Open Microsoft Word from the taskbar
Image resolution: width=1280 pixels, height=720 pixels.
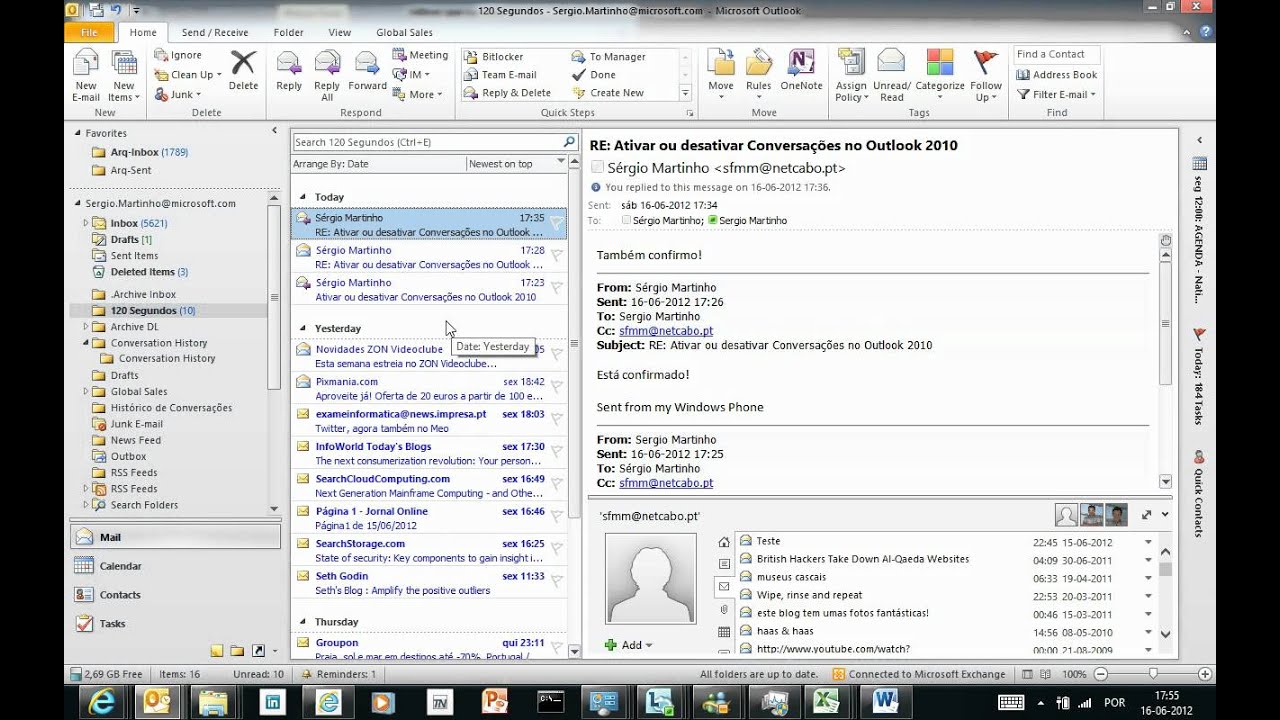click(x=887, y=701)
